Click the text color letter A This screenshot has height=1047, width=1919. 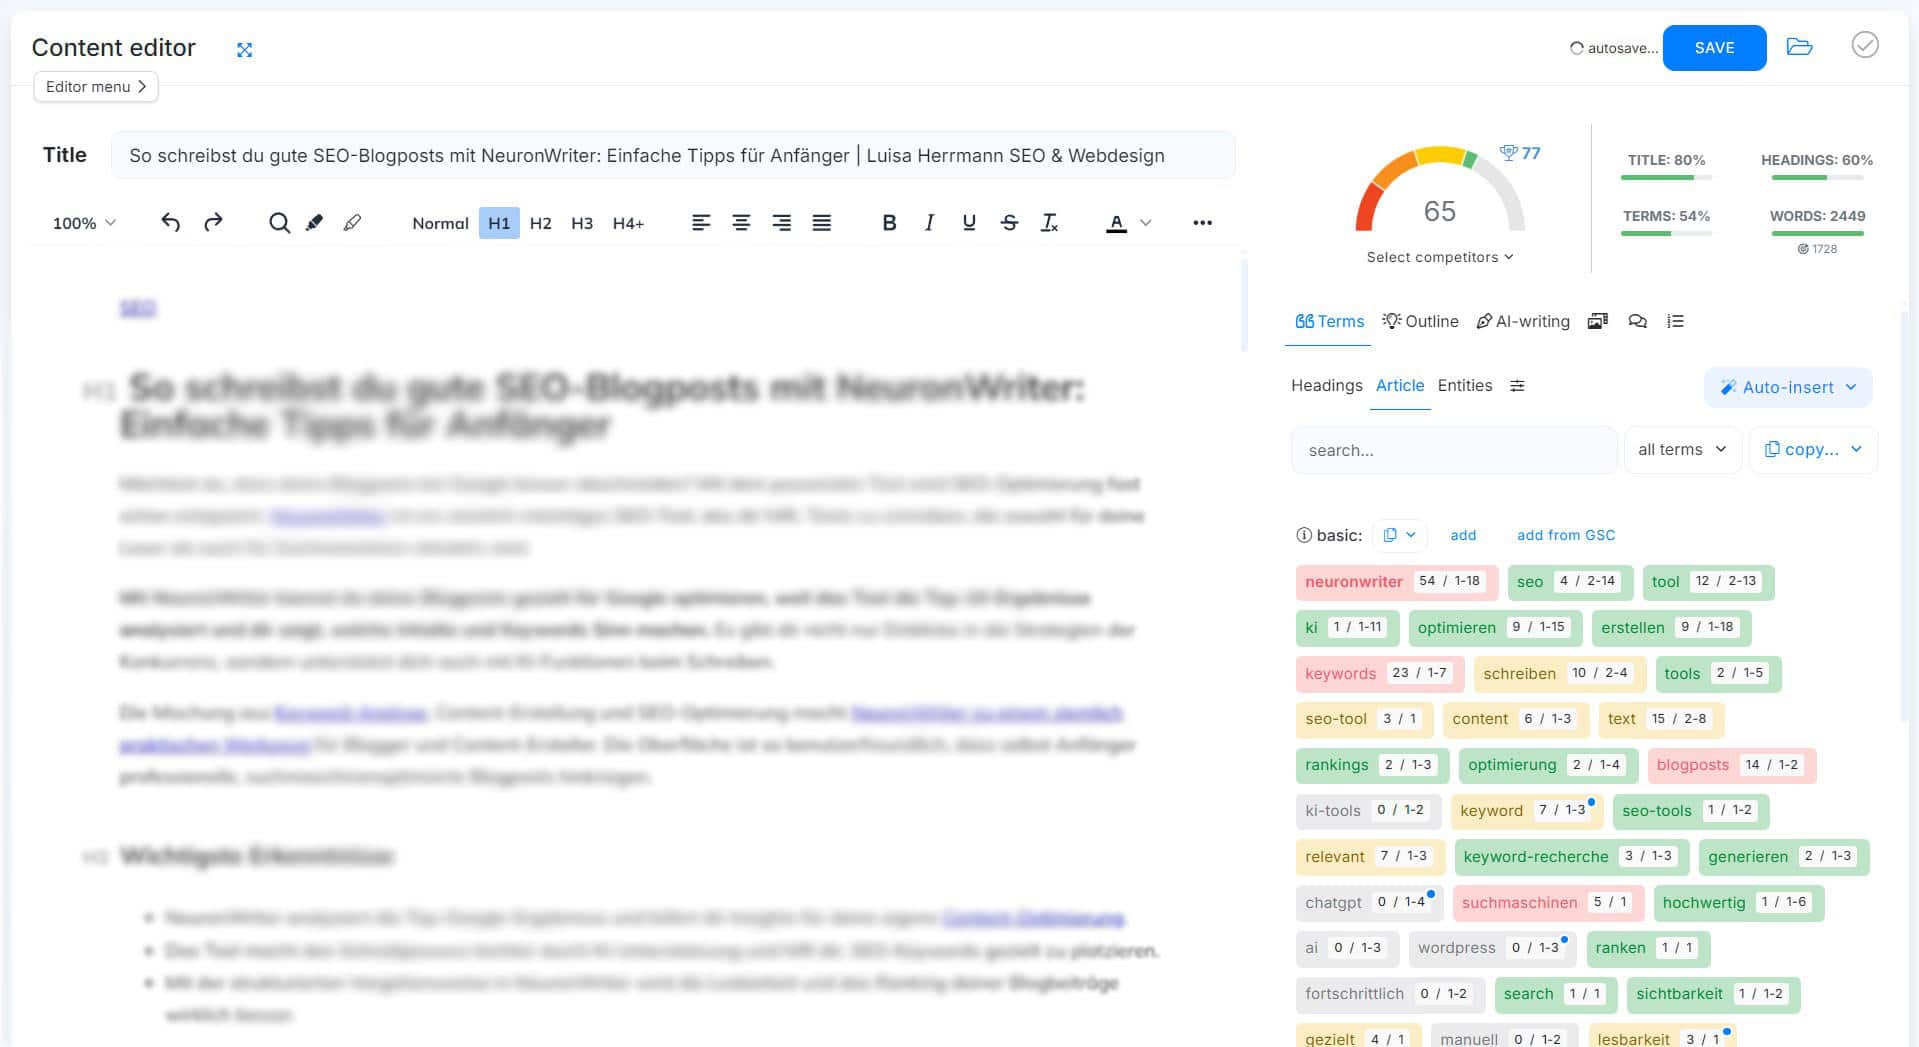click(1117, 223)
